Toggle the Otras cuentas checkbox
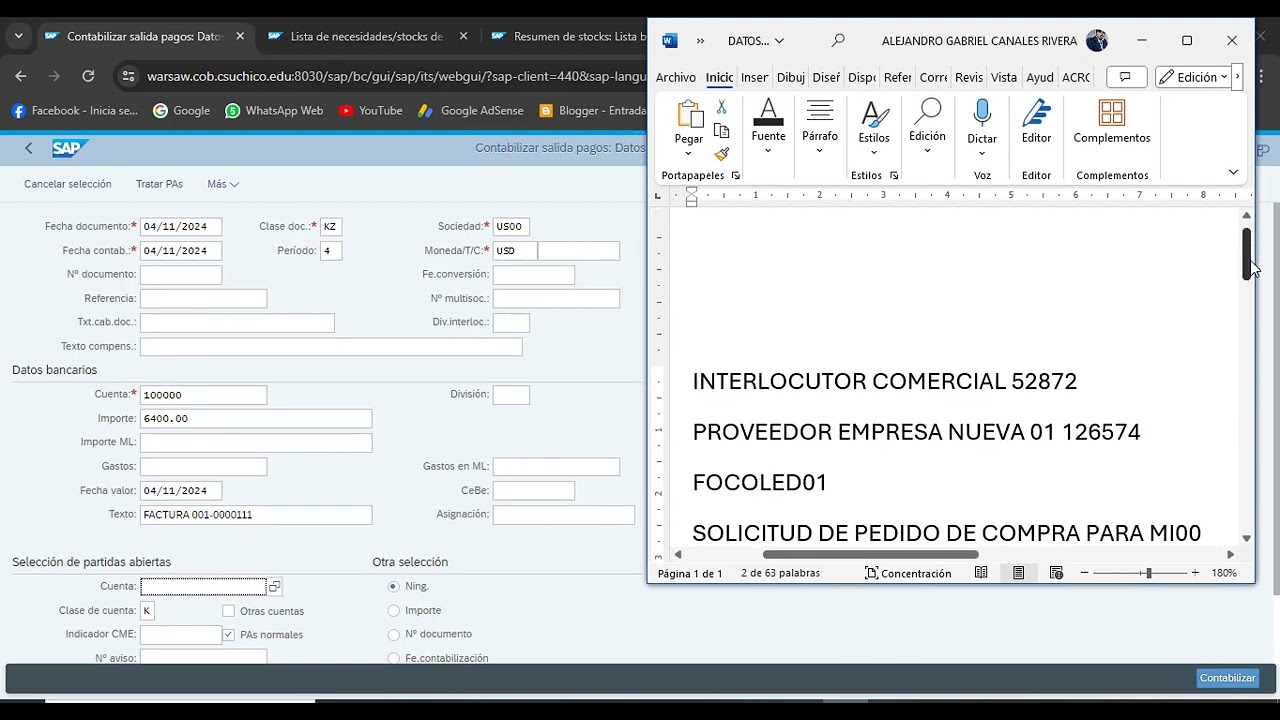Image resolution: width=1280 pixels, height=720 pixels. pos(229,611)
